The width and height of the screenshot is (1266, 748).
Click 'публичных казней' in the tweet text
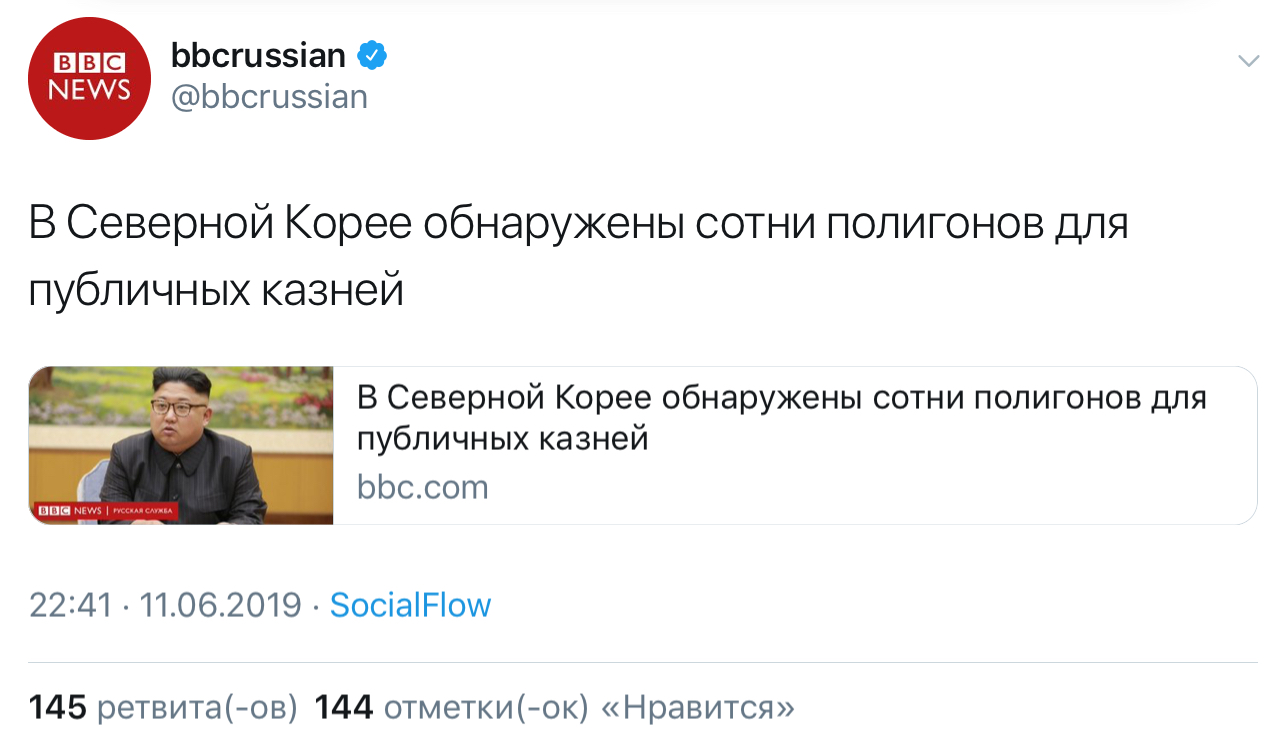[216, 290]
